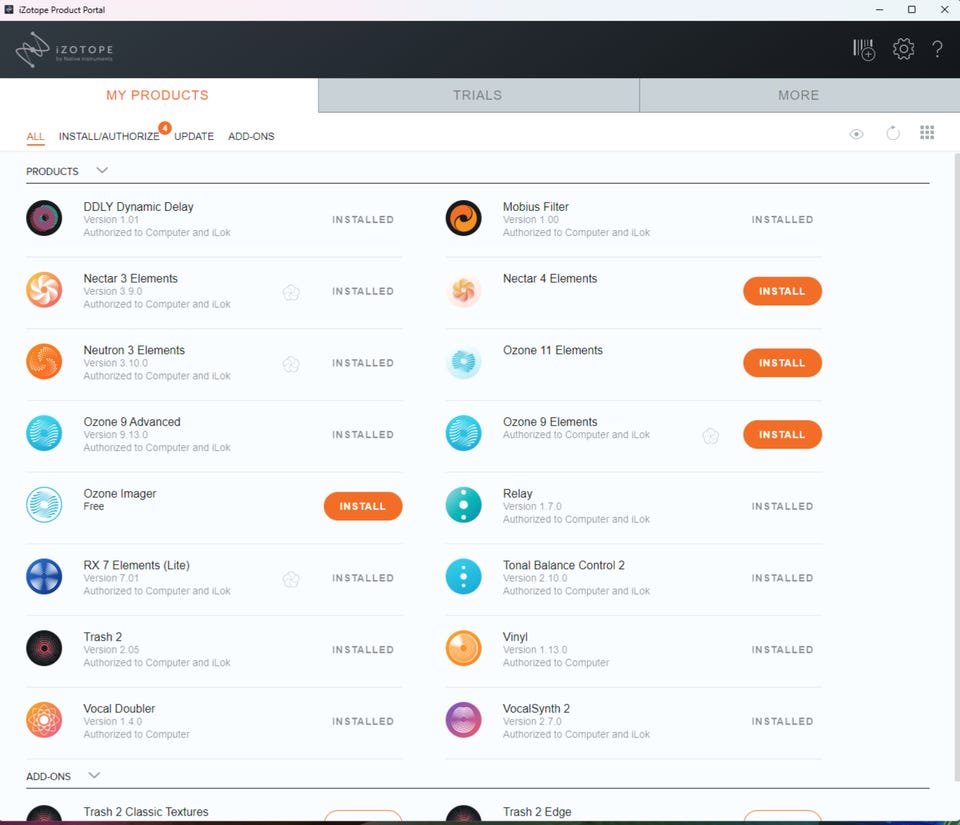The image size is (960, 825).
Task: Click the iZotope logo in header
Action: 64,50
